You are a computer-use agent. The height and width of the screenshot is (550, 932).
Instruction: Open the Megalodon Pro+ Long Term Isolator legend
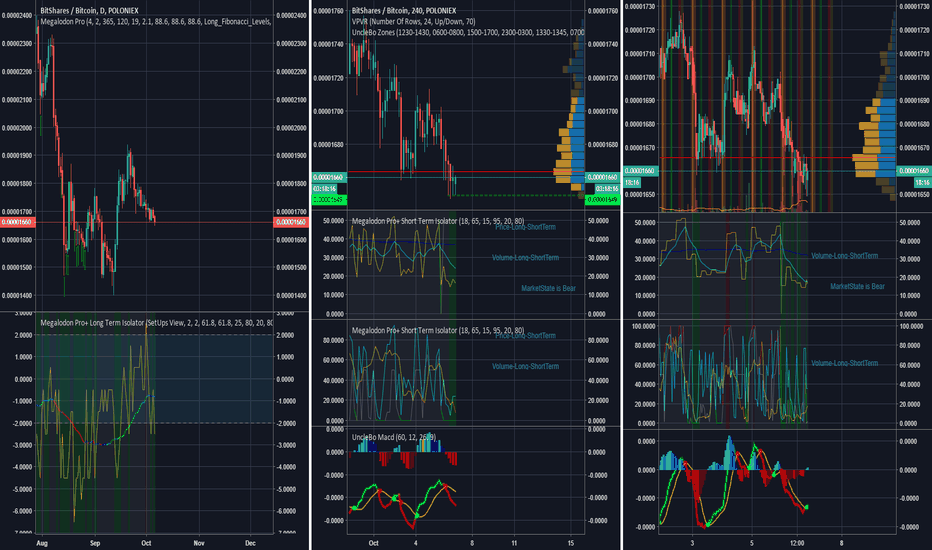pos(156,323)
